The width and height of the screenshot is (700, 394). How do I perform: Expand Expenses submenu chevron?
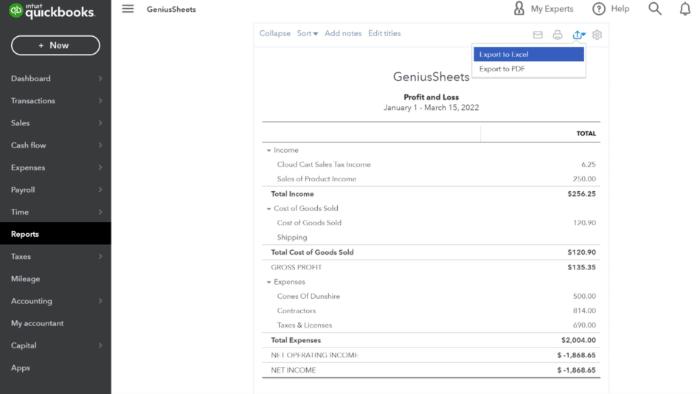click(100, 168)
